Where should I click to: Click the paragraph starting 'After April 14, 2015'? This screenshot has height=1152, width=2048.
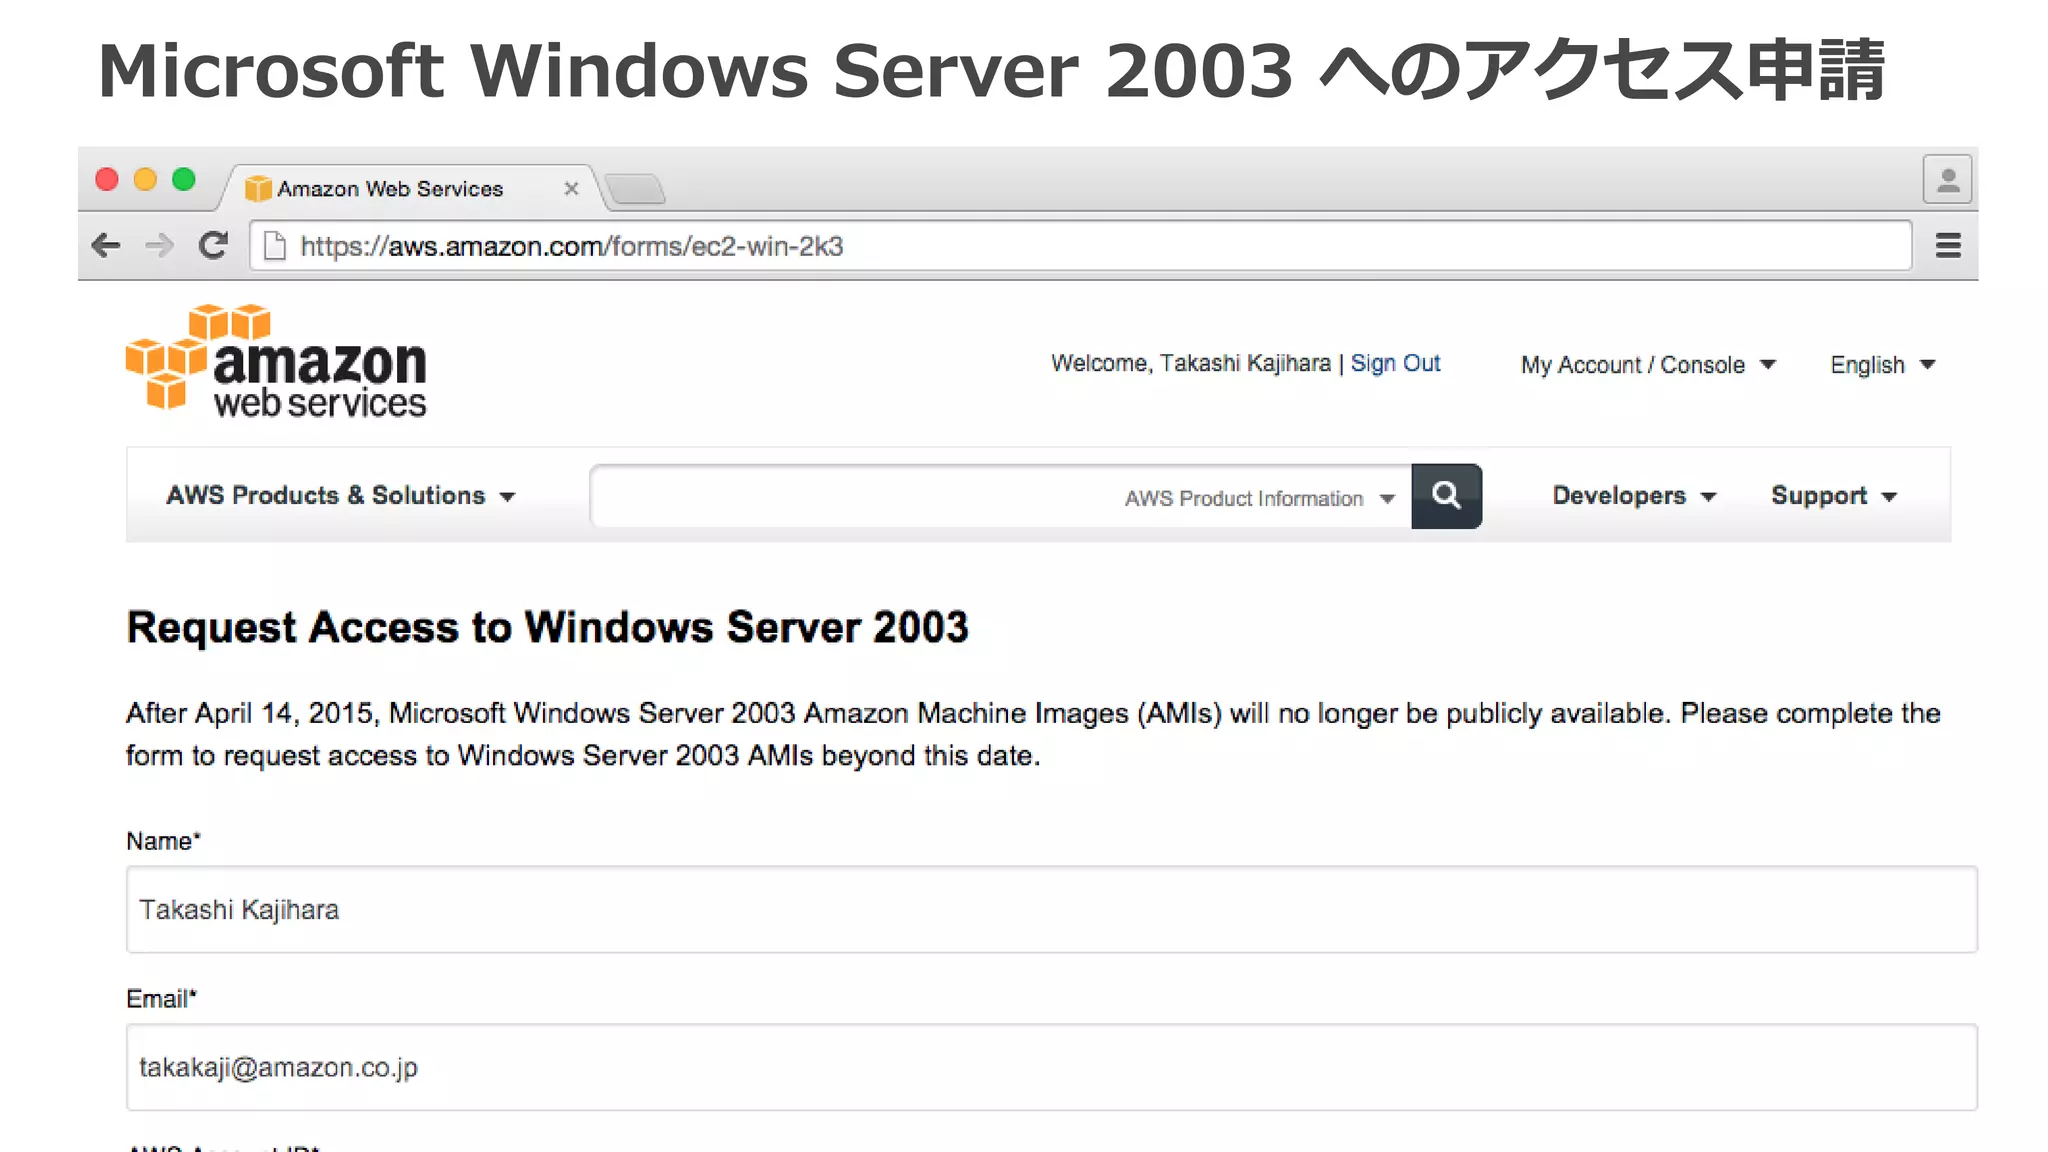click(x=1033, y=734)
